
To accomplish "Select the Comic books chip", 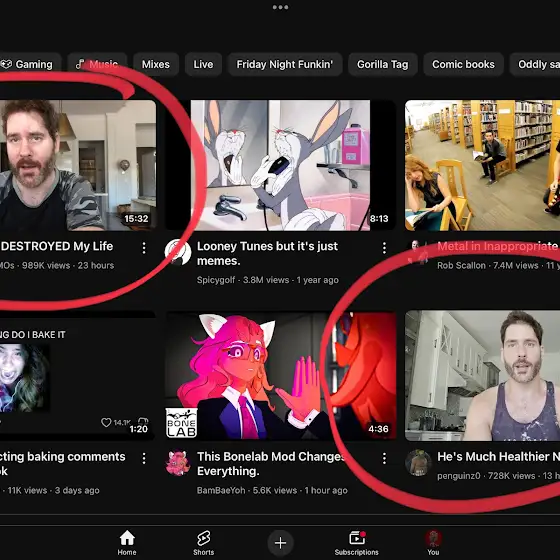I will pyautogui.click(x=463, y=64).
